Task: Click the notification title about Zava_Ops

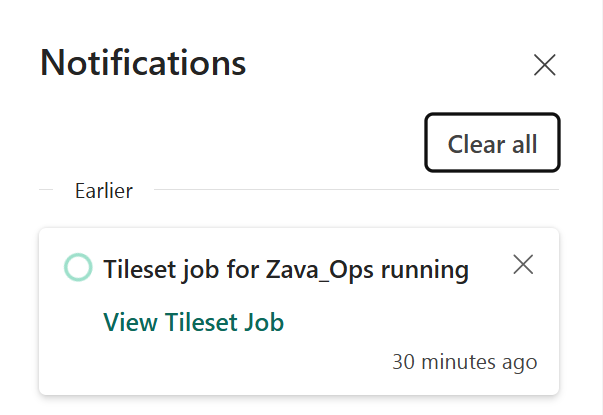Action: click(286, 269)
